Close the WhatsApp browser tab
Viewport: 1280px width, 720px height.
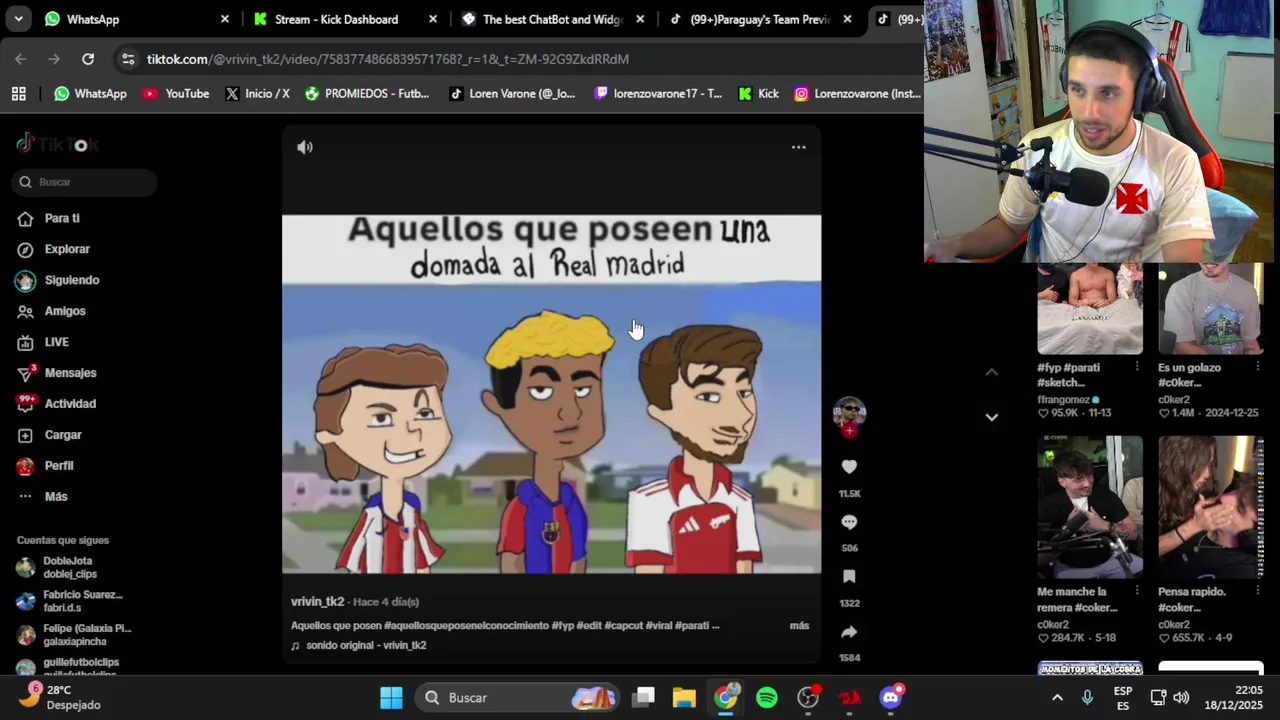pyautogui.click(x=224, y=19)
